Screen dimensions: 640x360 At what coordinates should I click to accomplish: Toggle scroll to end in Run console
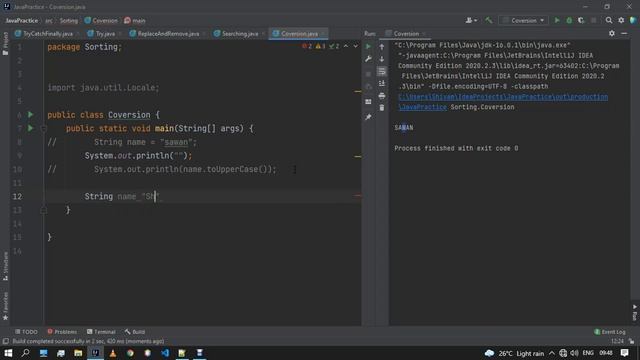pyautogui.click(x=382, y=83)
